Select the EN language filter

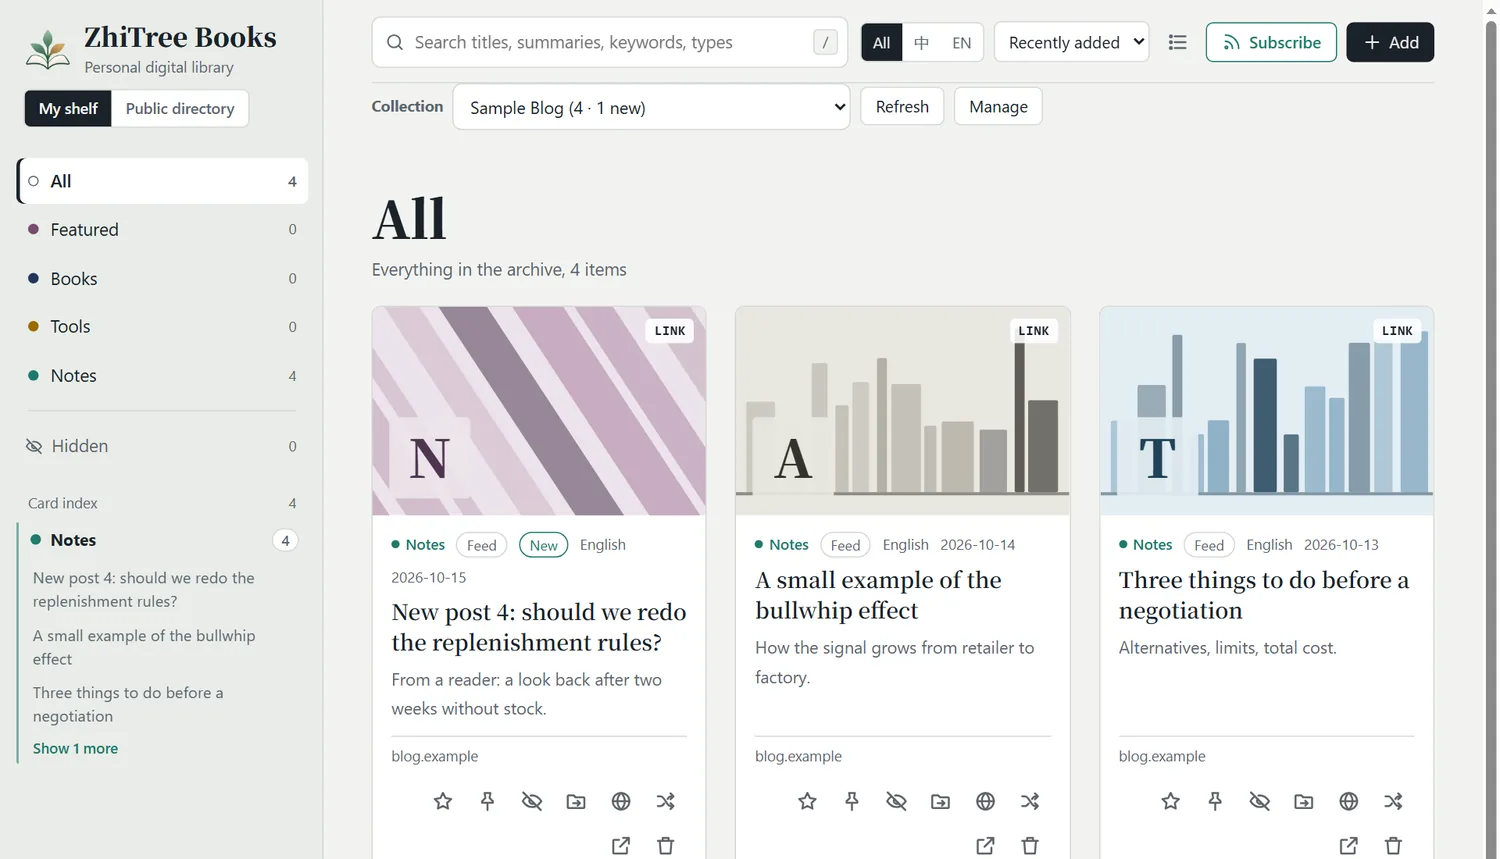point(961,42)
